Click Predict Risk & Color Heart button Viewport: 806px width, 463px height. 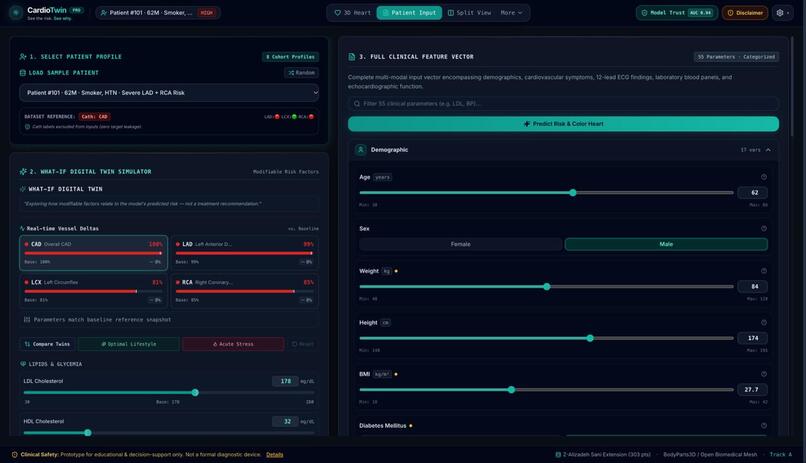pyautogui.click(x=563, y=124)
